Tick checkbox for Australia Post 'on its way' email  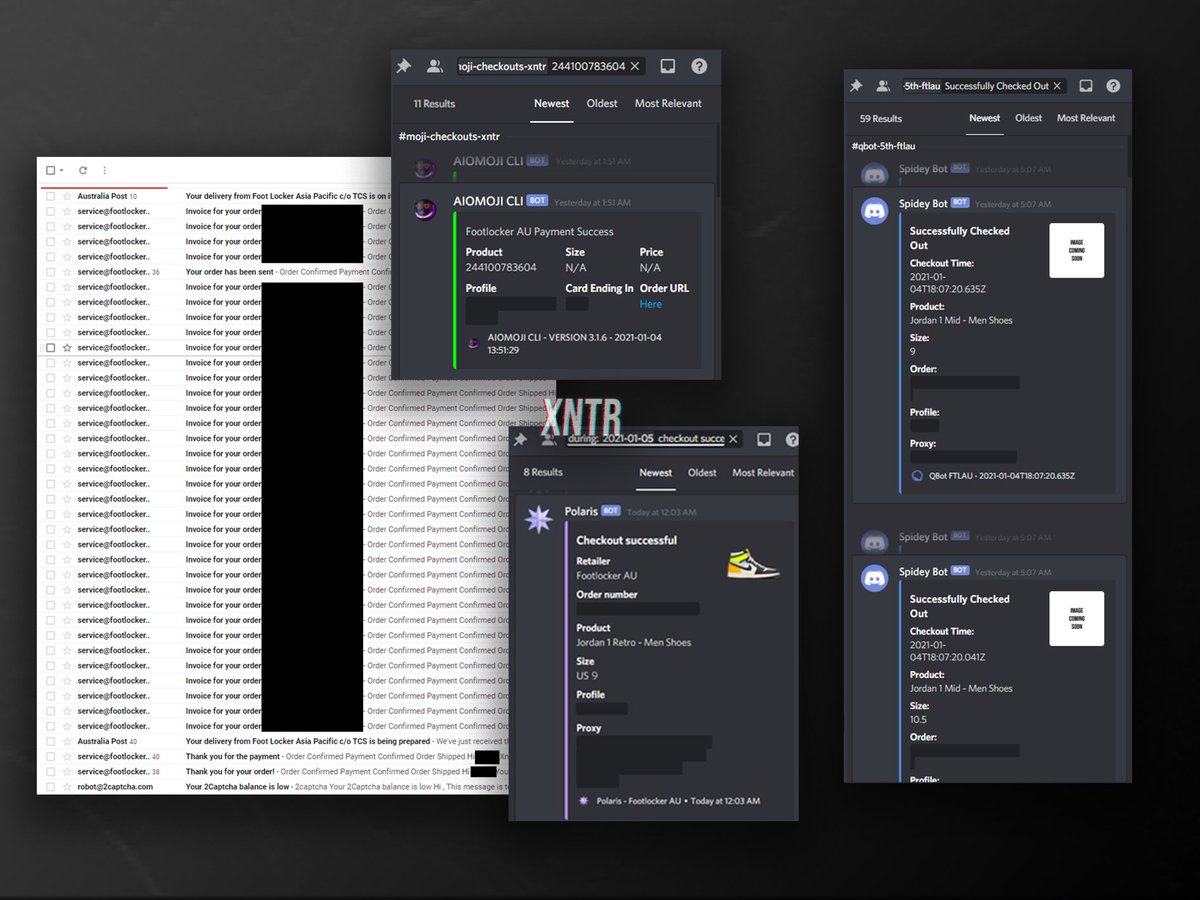tap(51, 196)
